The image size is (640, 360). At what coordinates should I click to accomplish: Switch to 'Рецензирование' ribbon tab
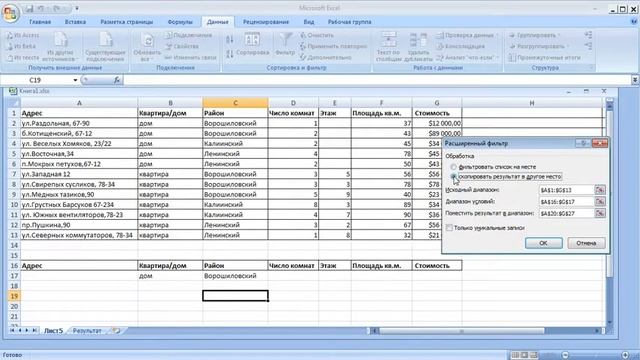point(266,22)
